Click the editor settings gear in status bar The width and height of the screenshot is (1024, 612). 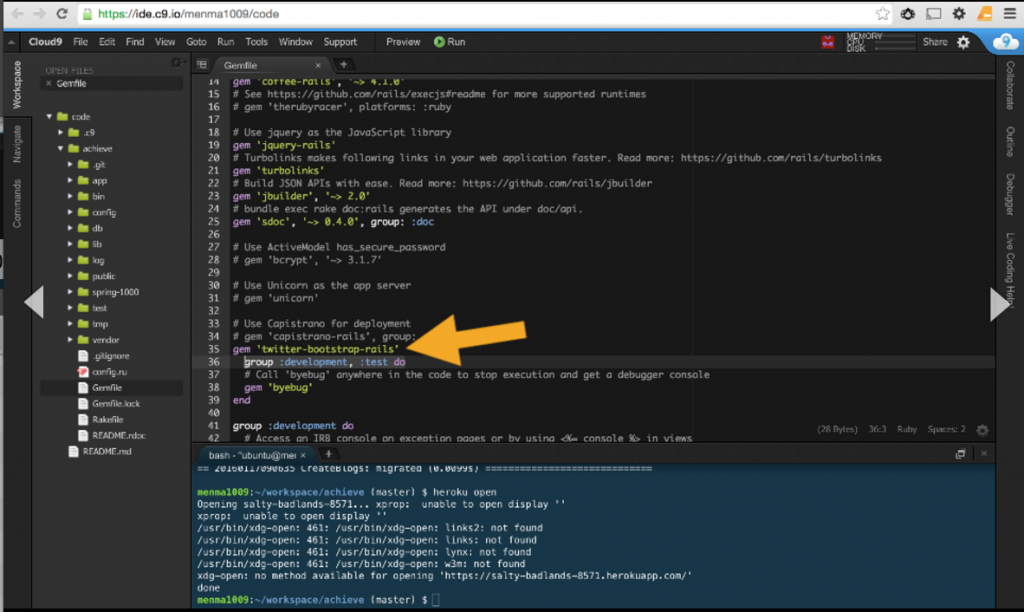[983, 430]
